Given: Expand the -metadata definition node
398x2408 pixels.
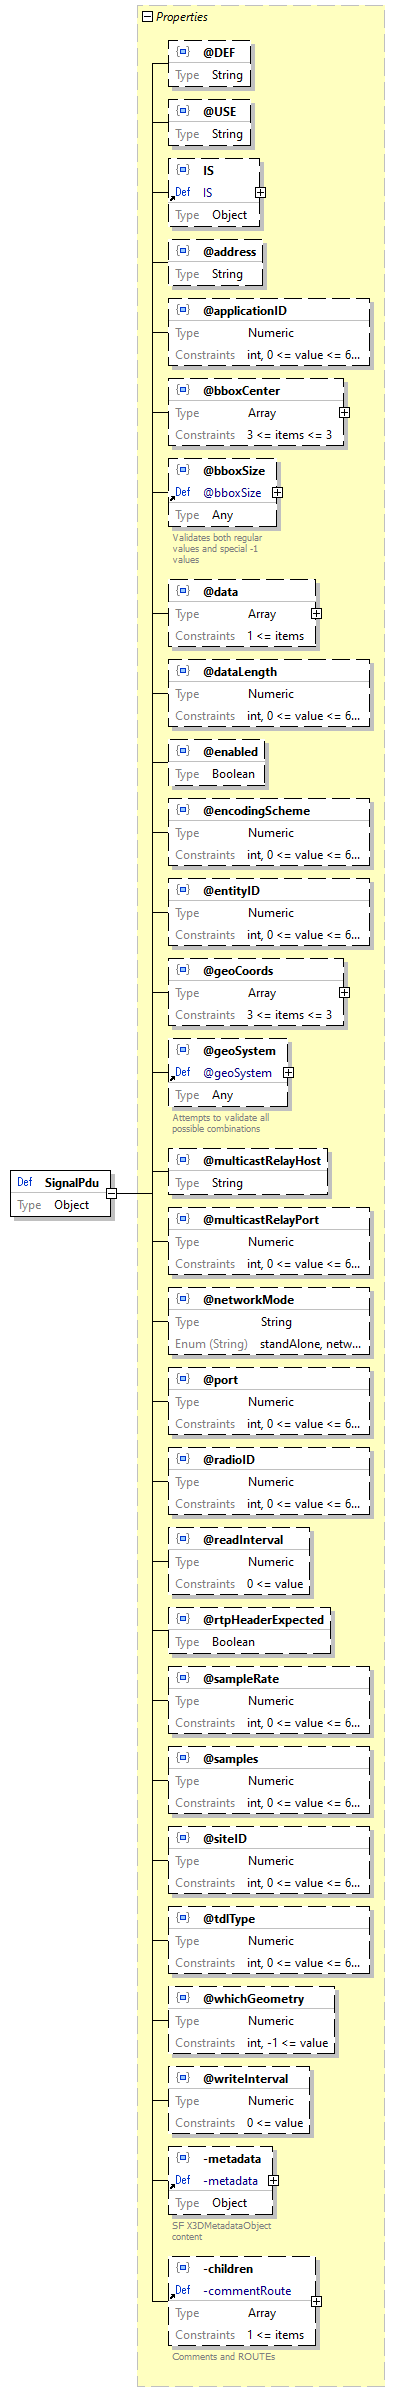Looking at the screenshot, I should 273,2180.
